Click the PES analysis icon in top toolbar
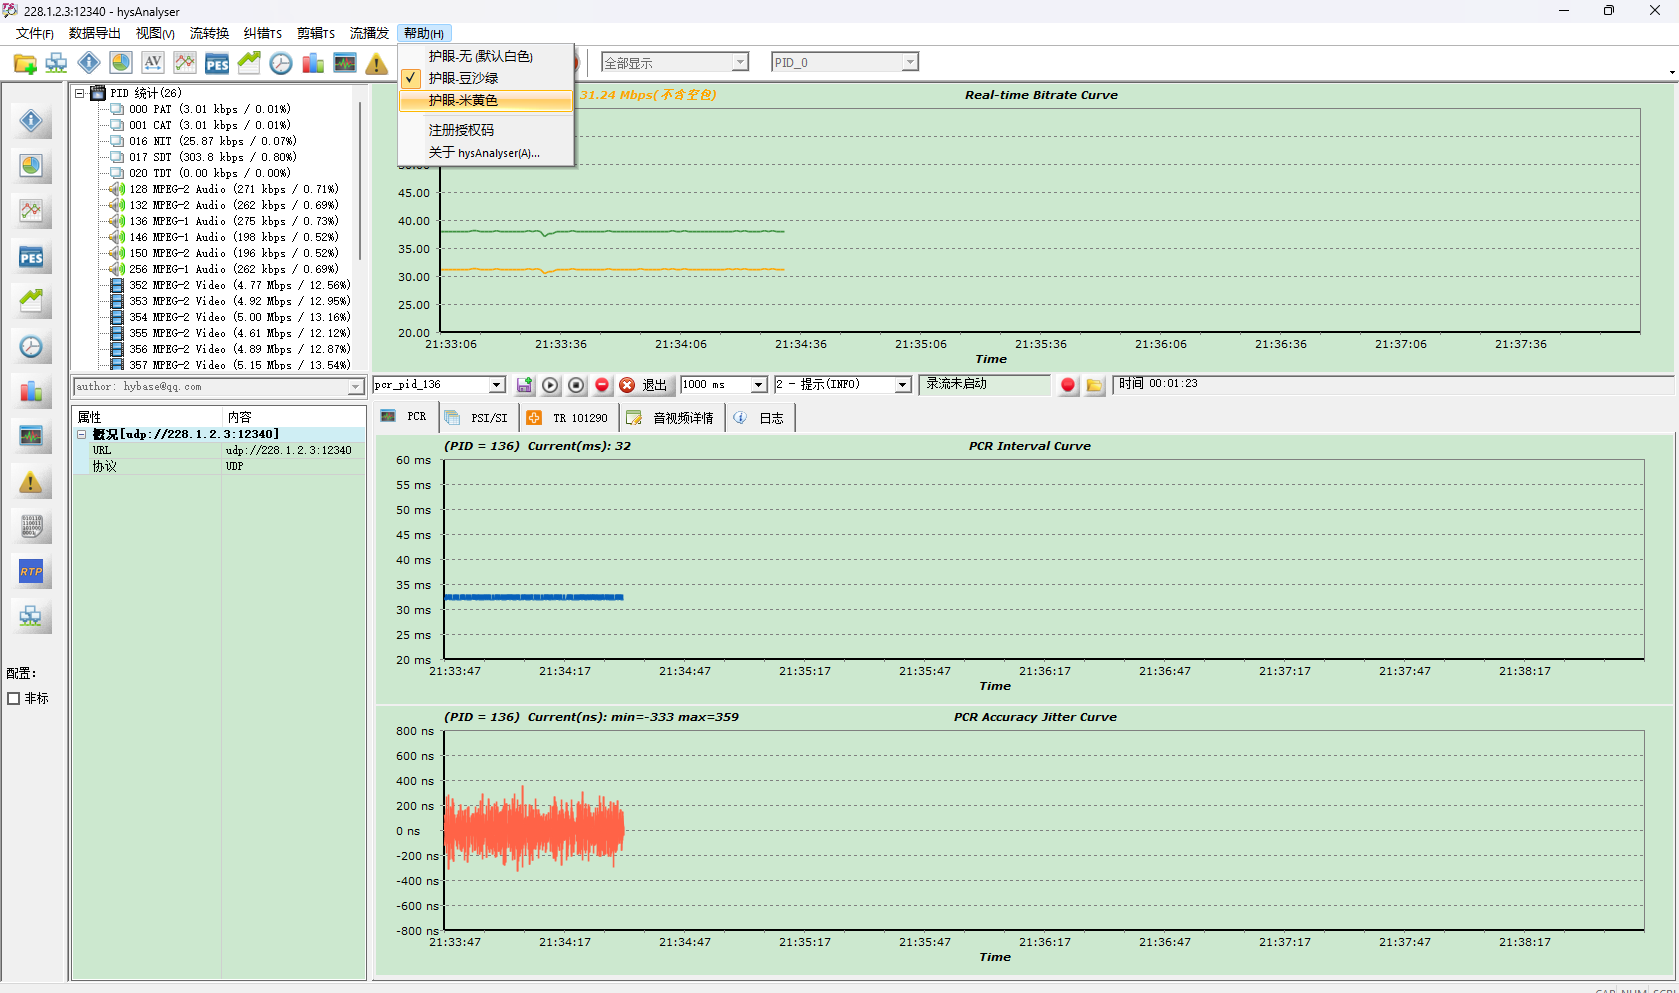This screenshot has height=993, width=1679. [x=217, y=64]
